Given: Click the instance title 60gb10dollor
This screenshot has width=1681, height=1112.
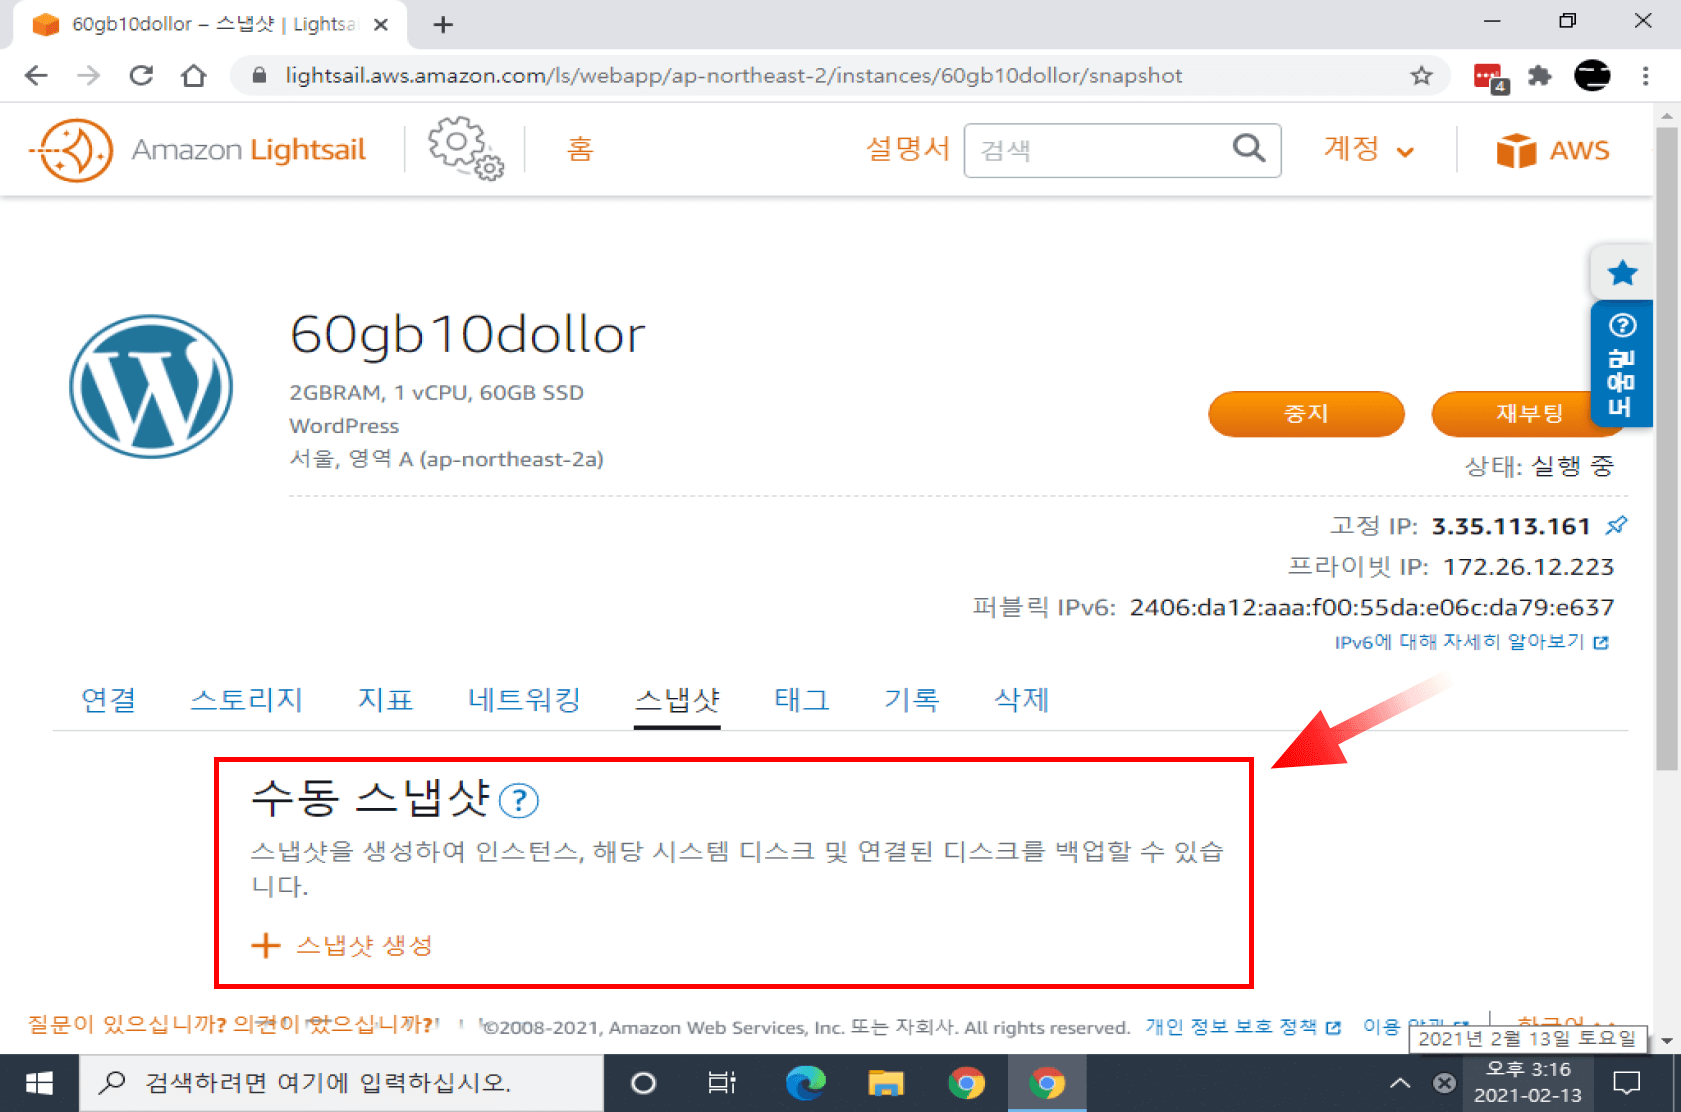Looking at the screenshot, I should pyautogui.click(x=467, y=335).
